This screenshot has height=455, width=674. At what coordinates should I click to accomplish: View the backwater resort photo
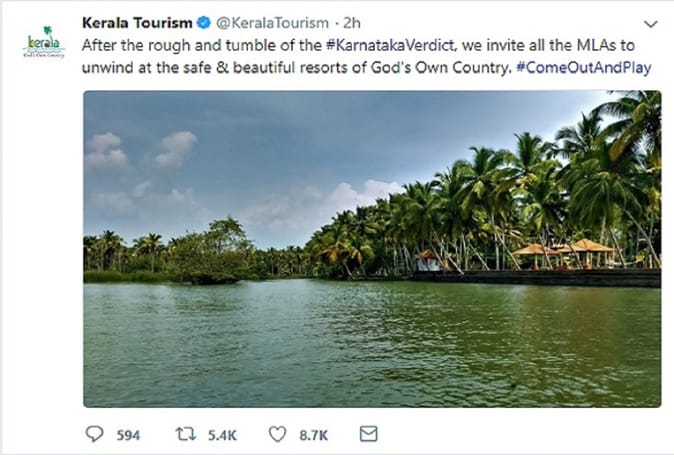(x=372, y=249)
